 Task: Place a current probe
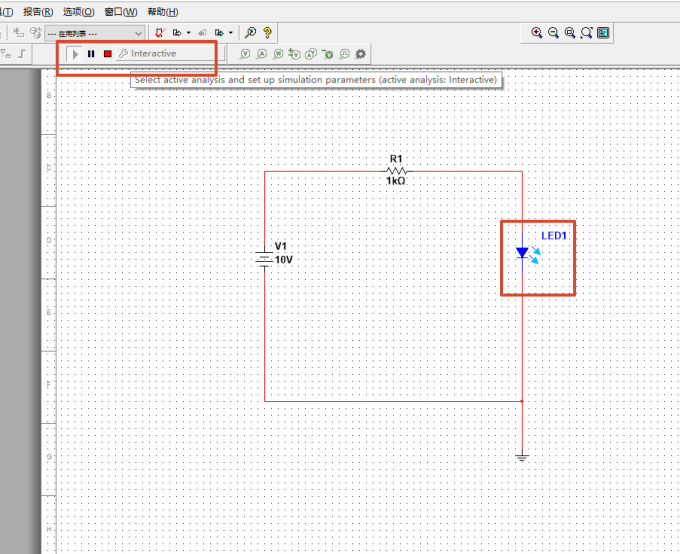point(262,54)
